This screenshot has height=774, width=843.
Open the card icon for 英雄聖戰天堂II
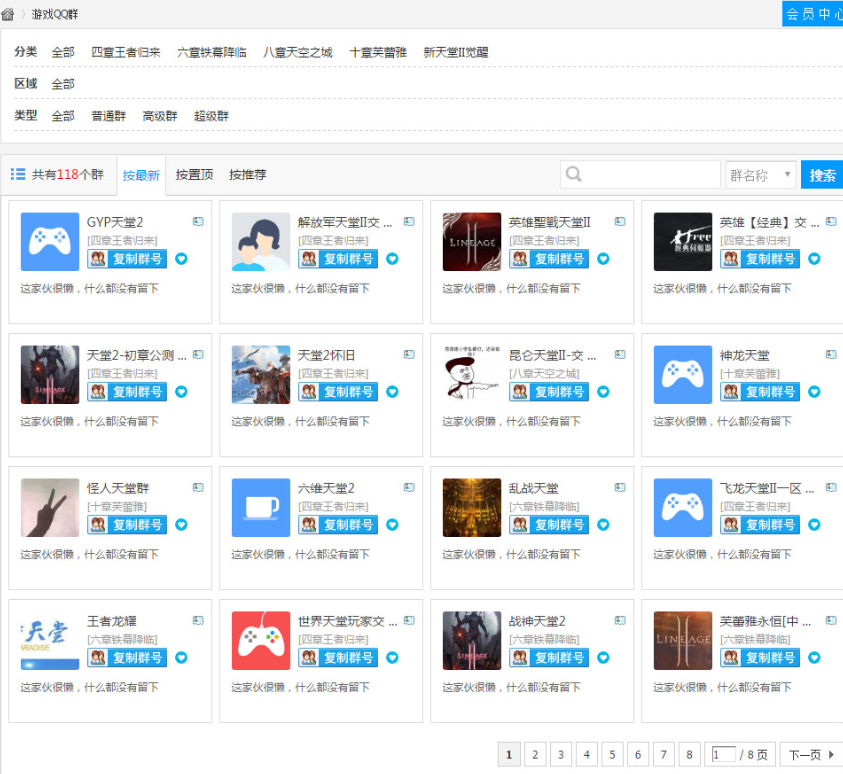(x=620, y=221)
